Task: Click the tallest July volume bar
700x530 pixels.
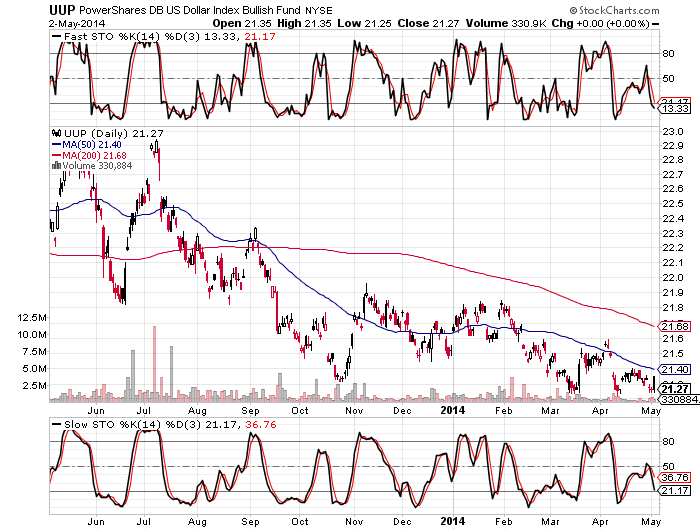Action: [x=154, y=363]
